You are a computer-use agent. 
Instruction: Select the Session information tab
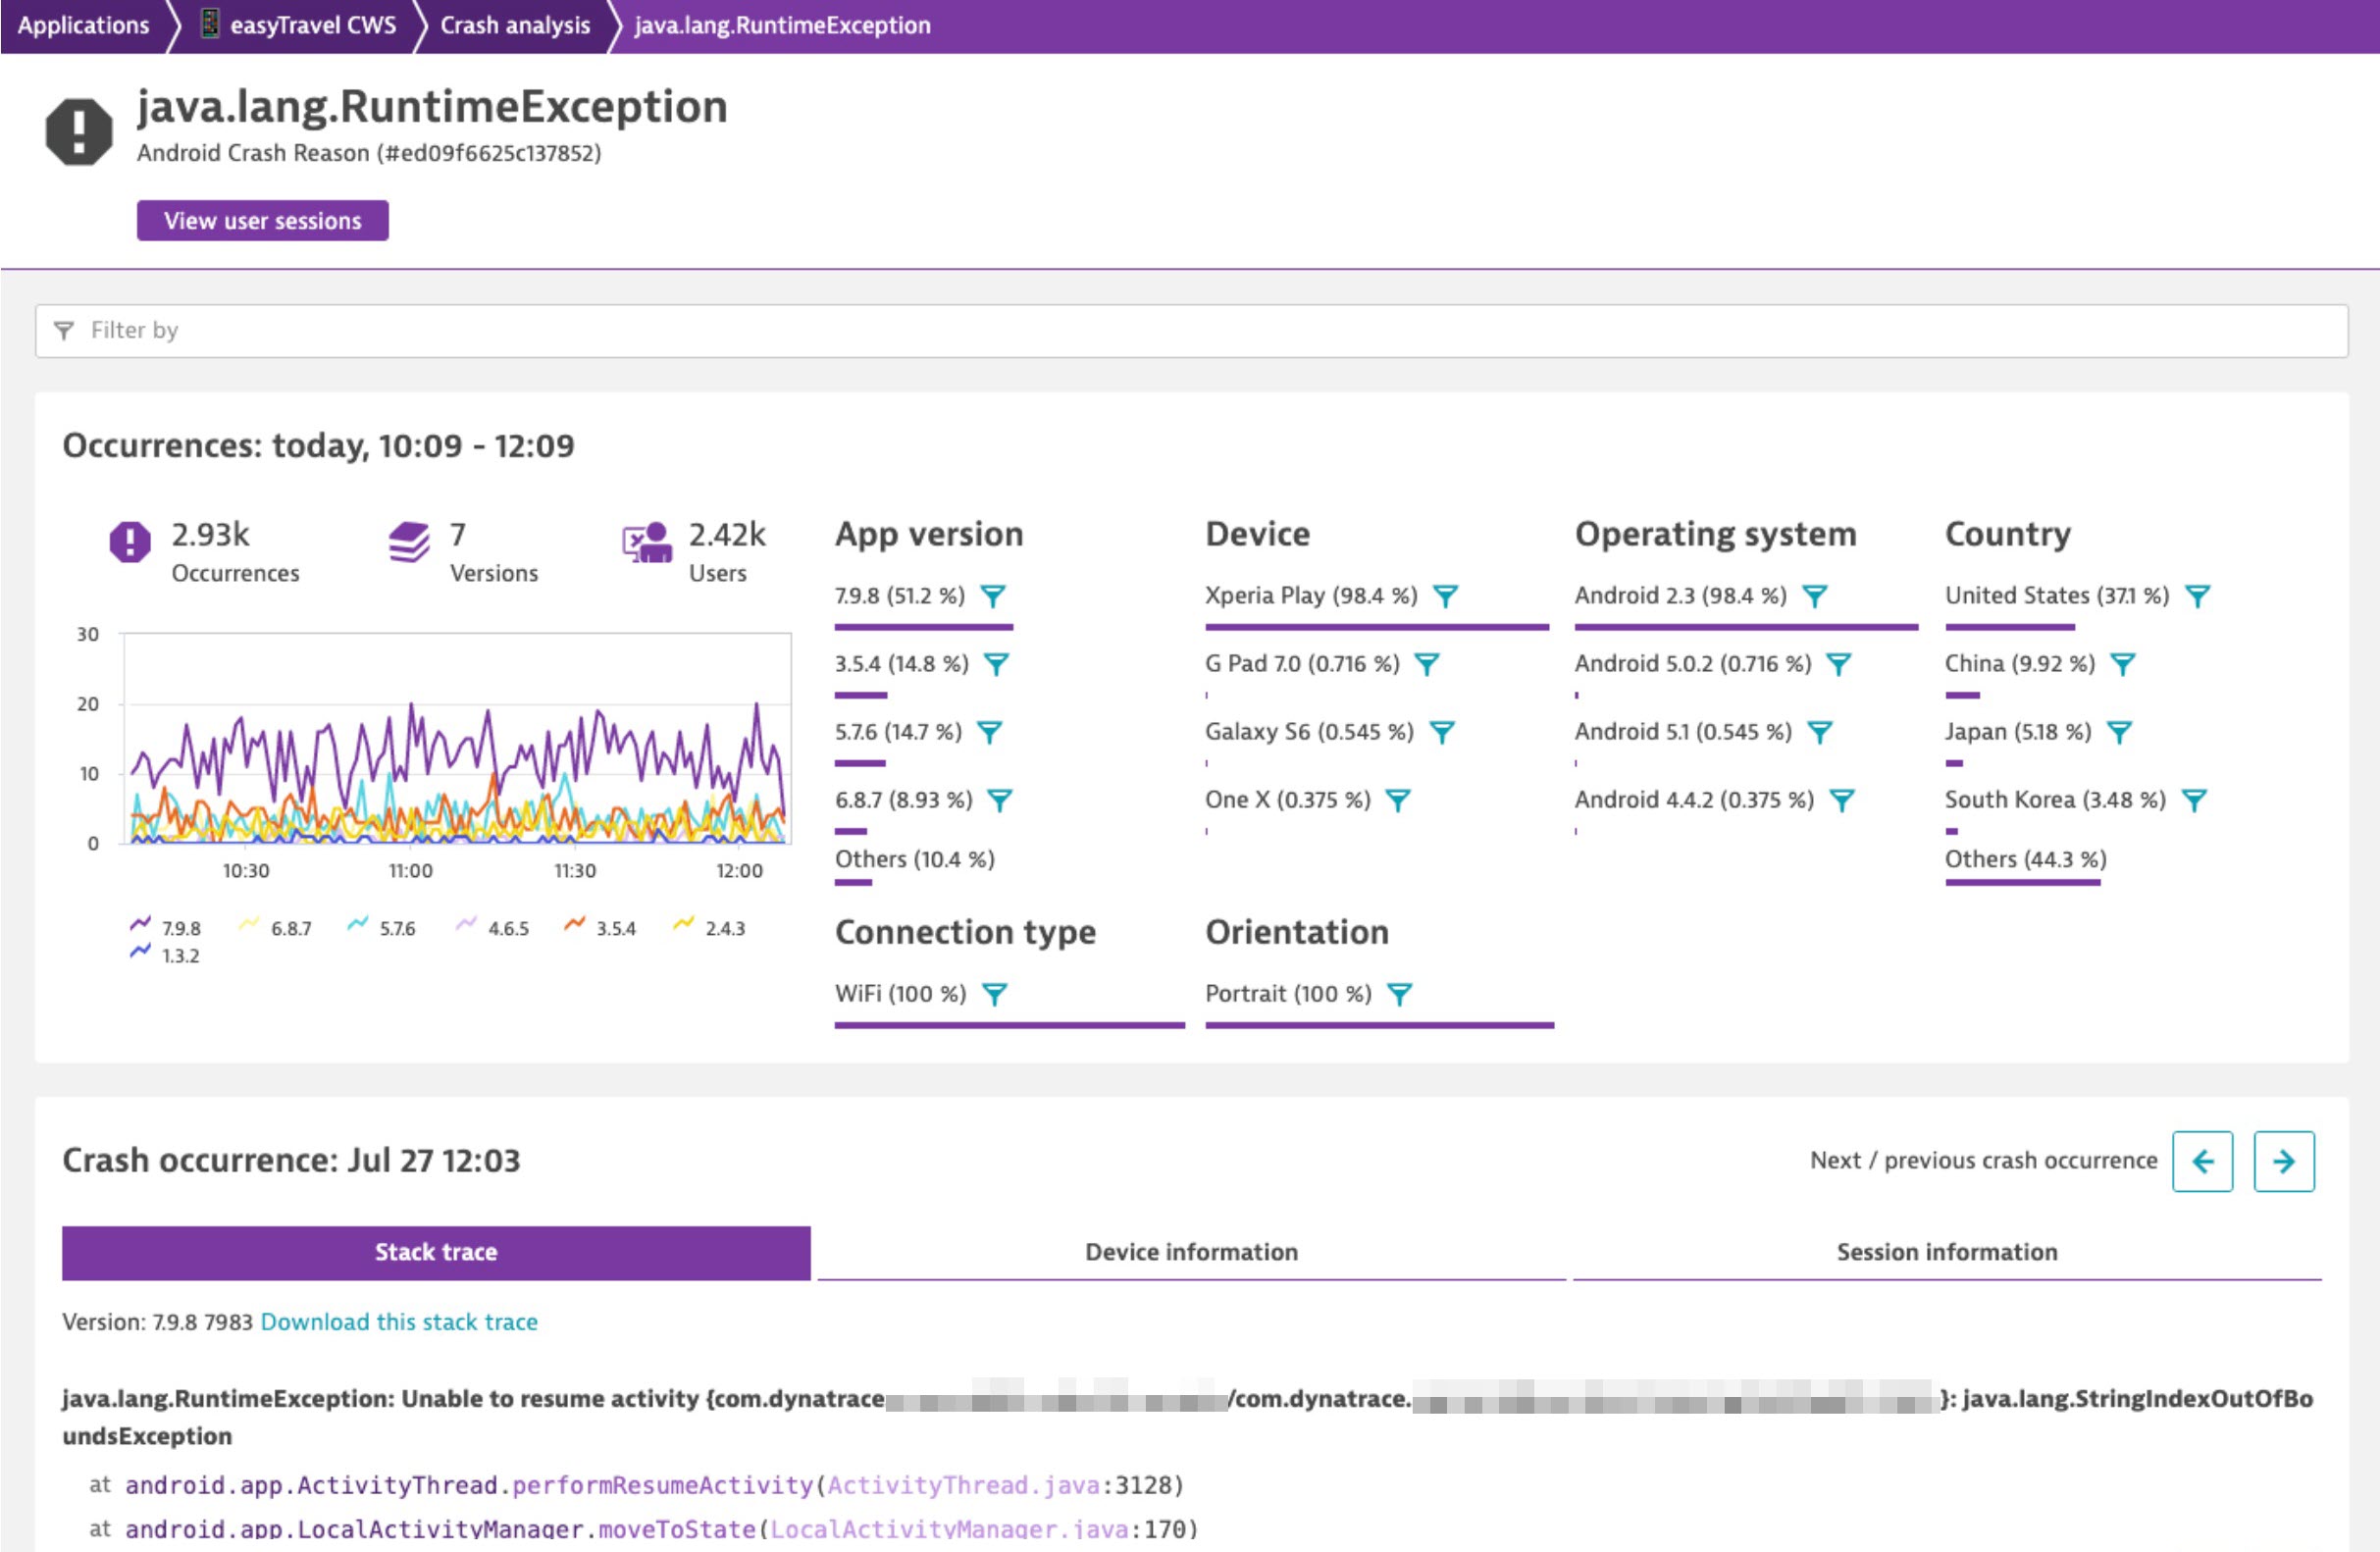point(1944,1252)
